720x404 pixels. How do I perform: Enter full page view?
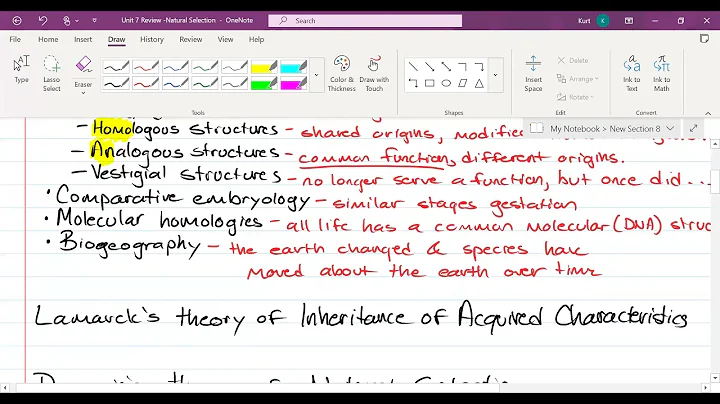693,129
